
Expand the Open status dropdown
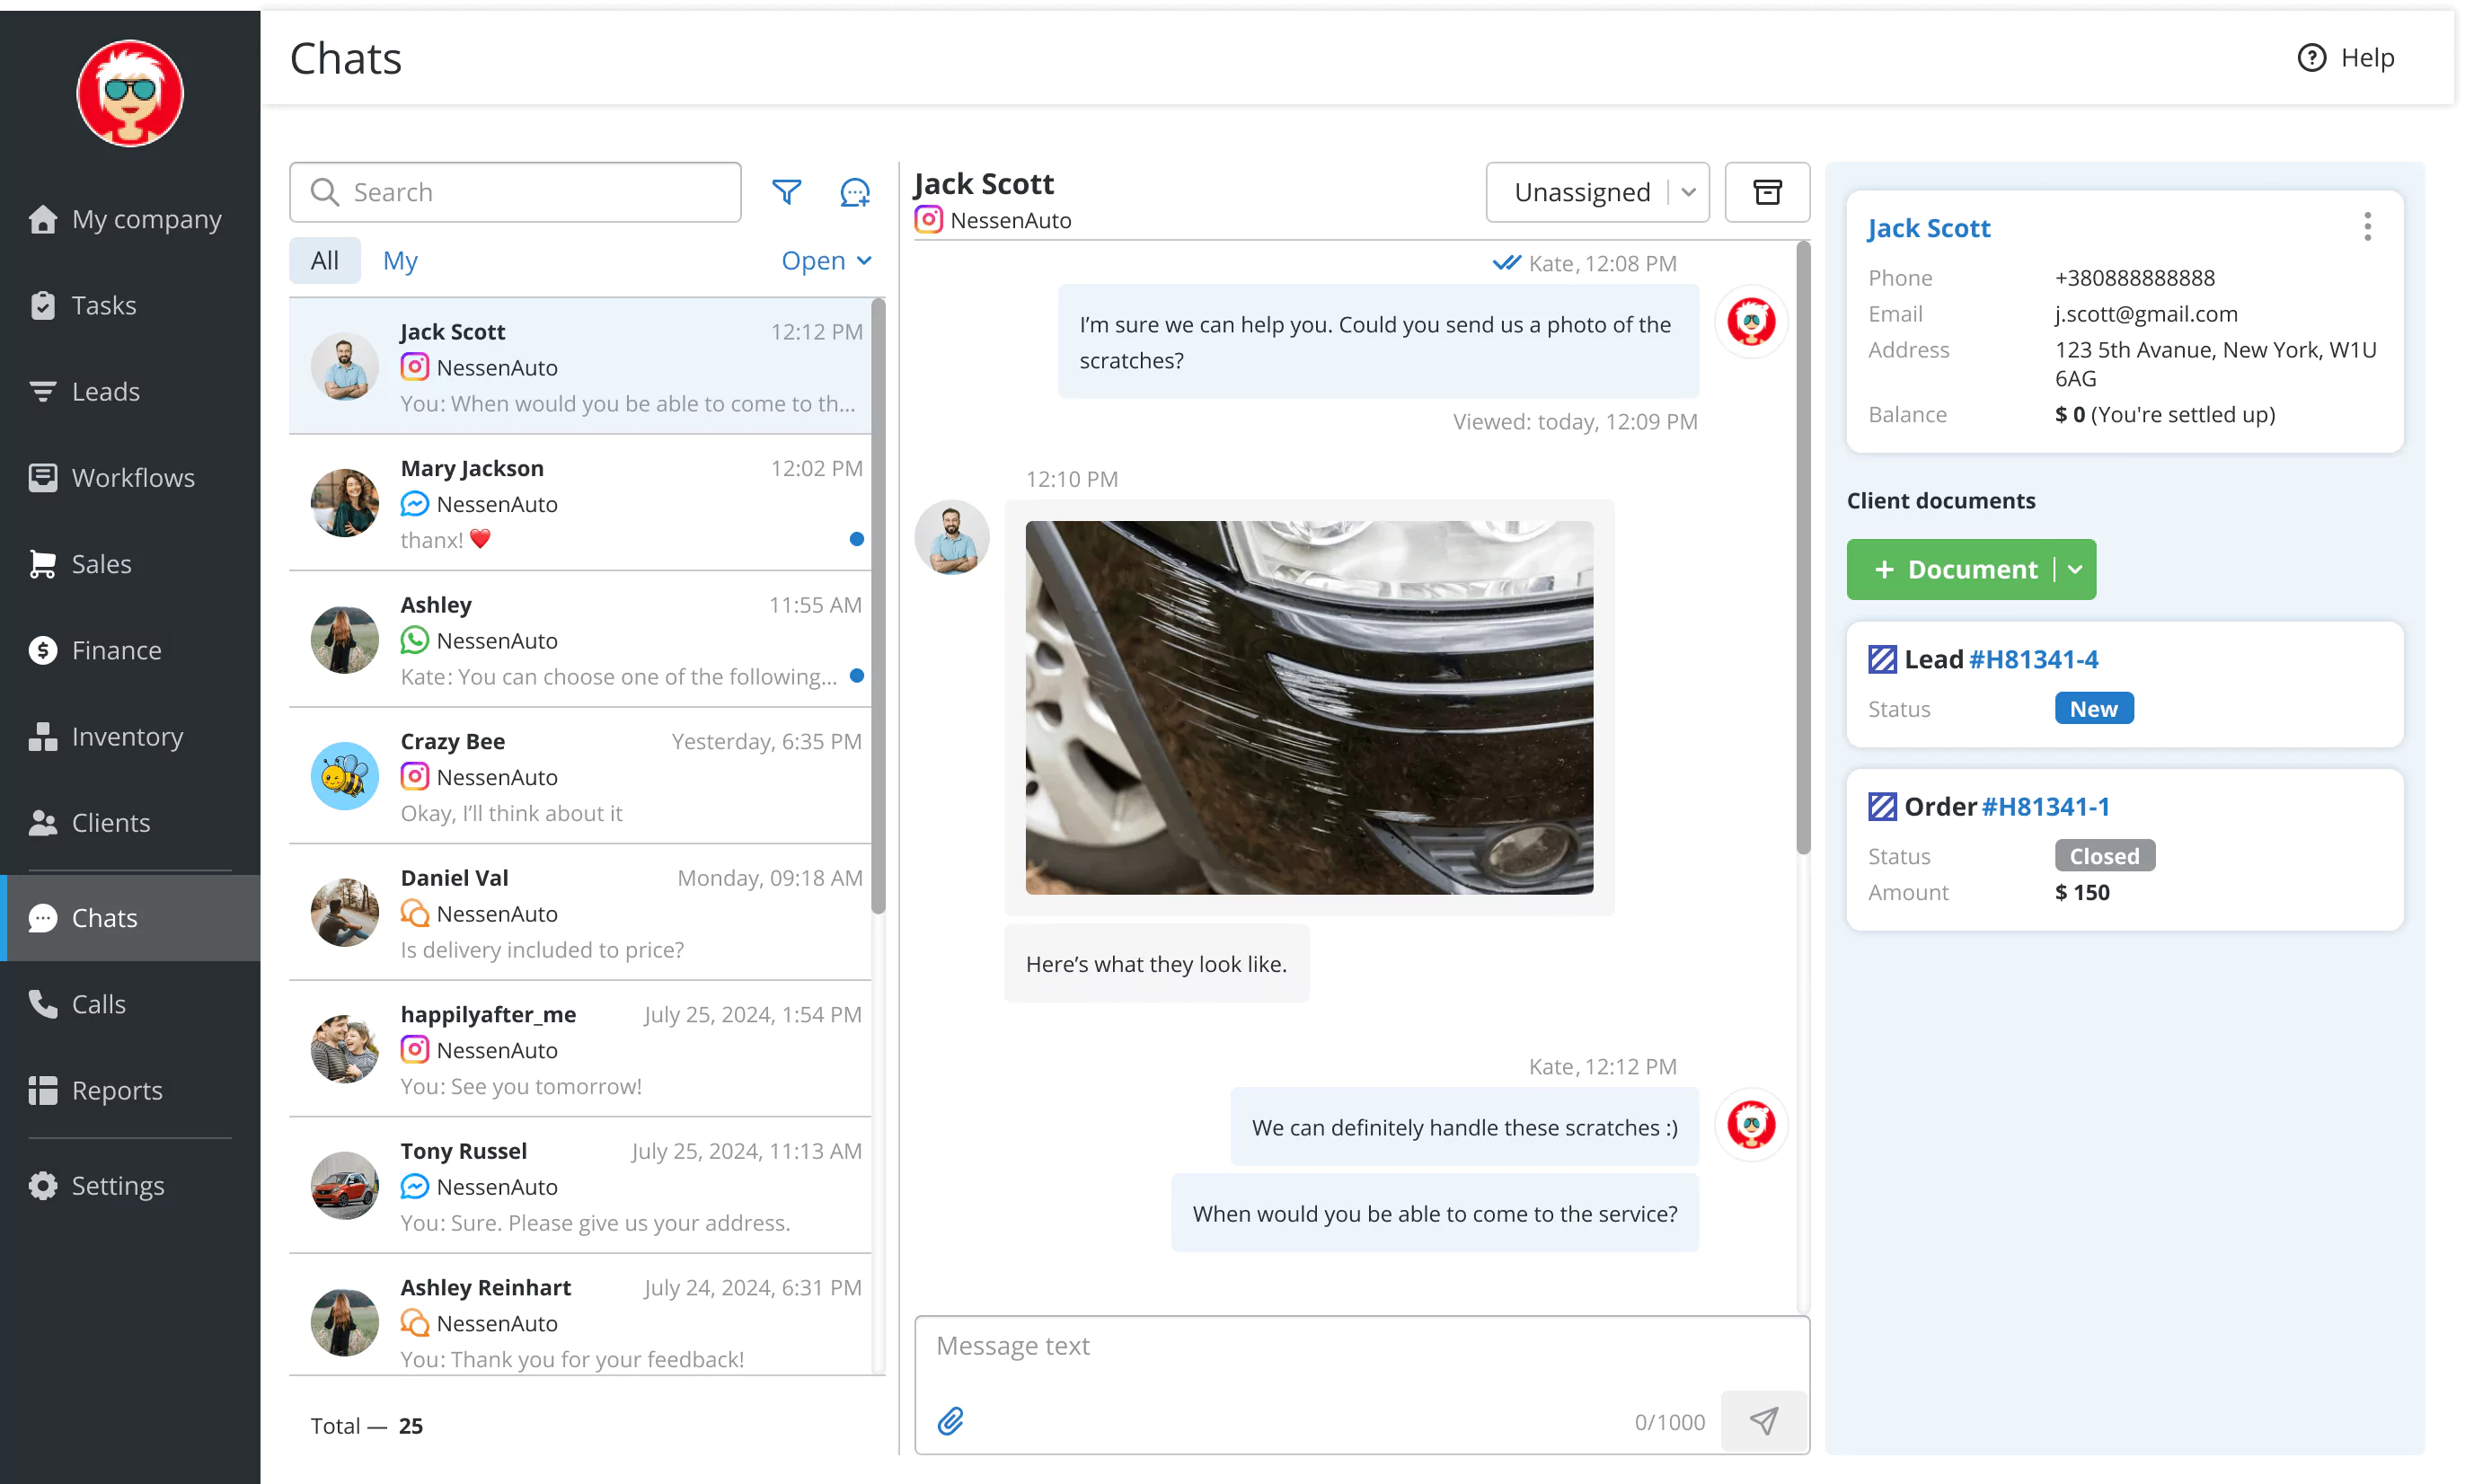[826, 261]
